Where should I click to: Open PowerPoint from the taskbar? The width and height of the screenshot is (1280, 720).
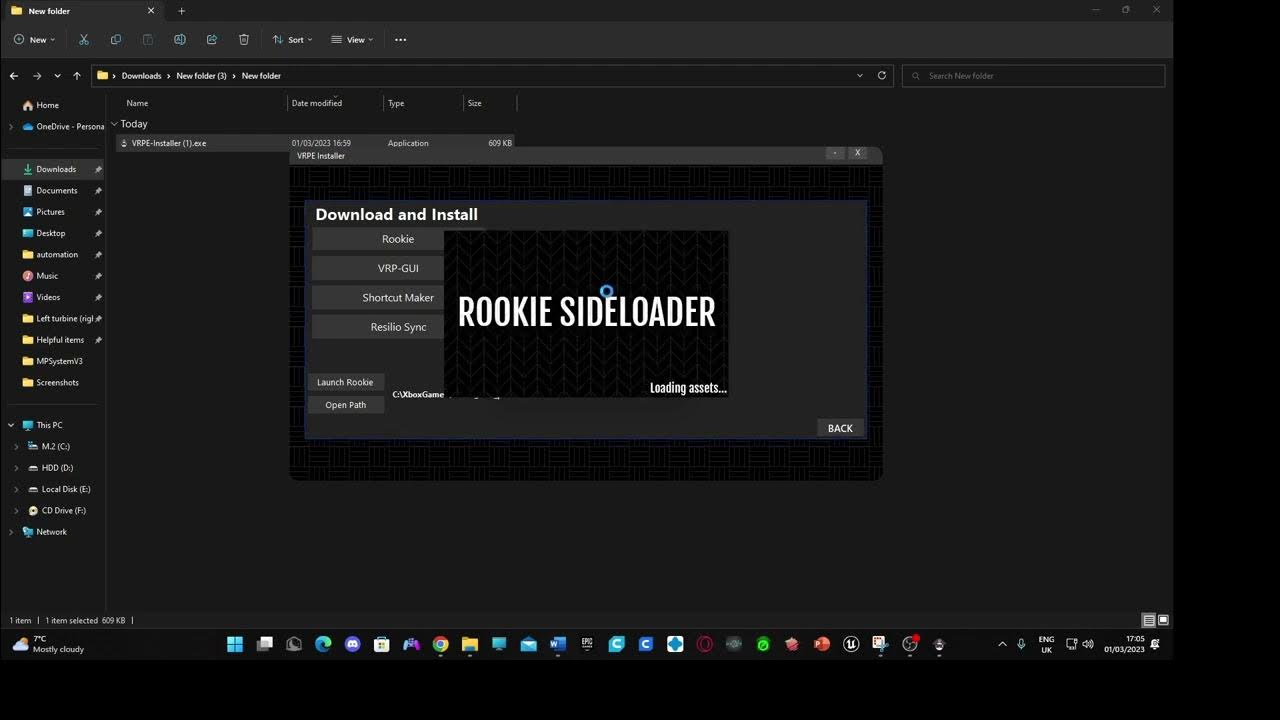pos(822,644)
